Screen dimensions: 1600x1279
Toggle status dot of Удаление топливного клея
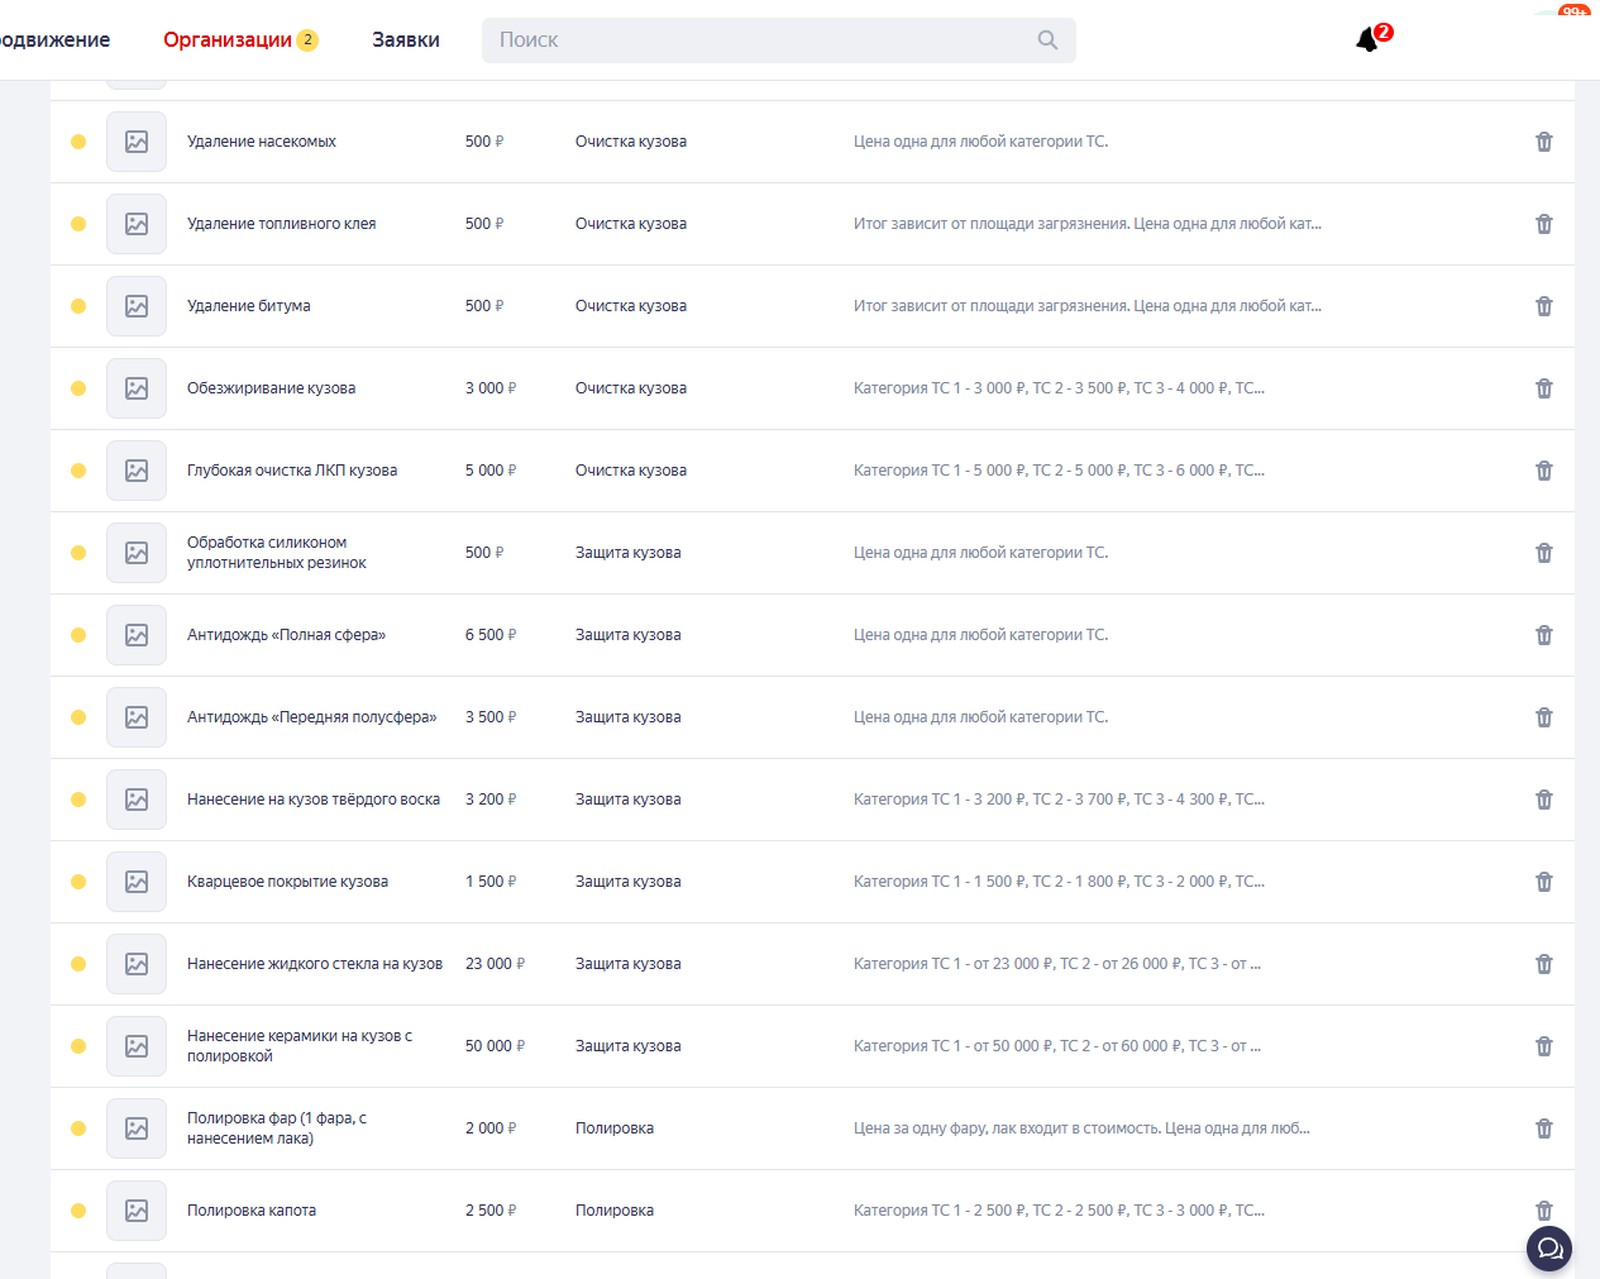coord(78,224)
